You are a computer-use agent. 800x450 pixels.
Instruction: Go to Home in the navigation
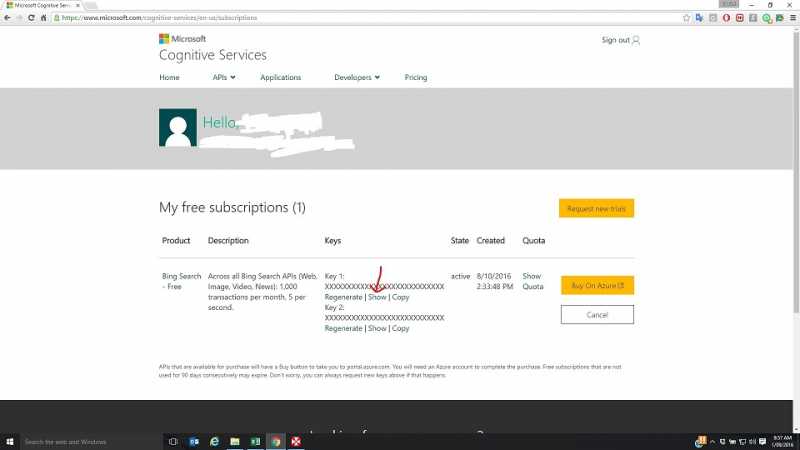point(169,78)
